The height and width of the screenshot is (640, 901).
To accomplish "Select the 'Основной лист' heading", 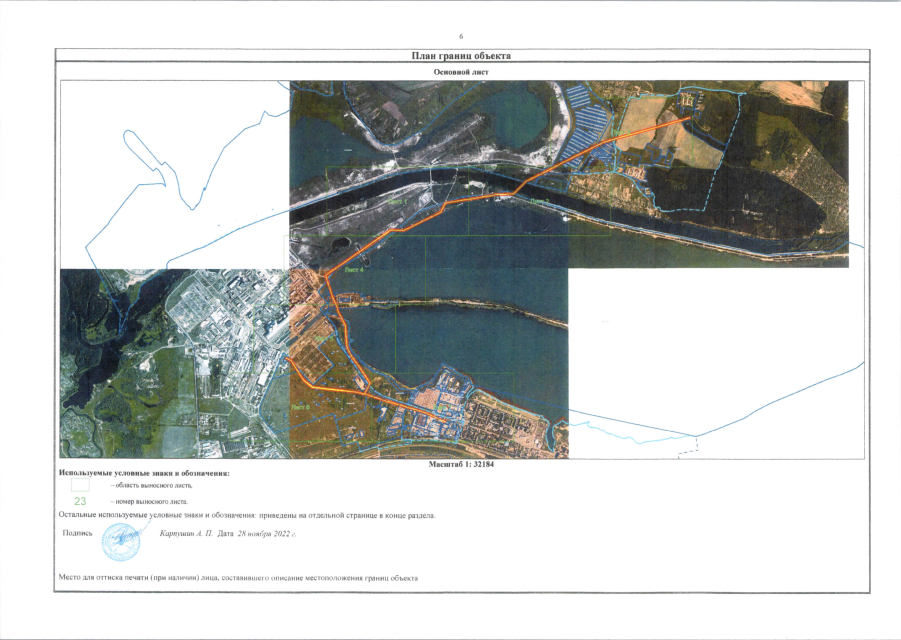I will [x=461, y=73].
